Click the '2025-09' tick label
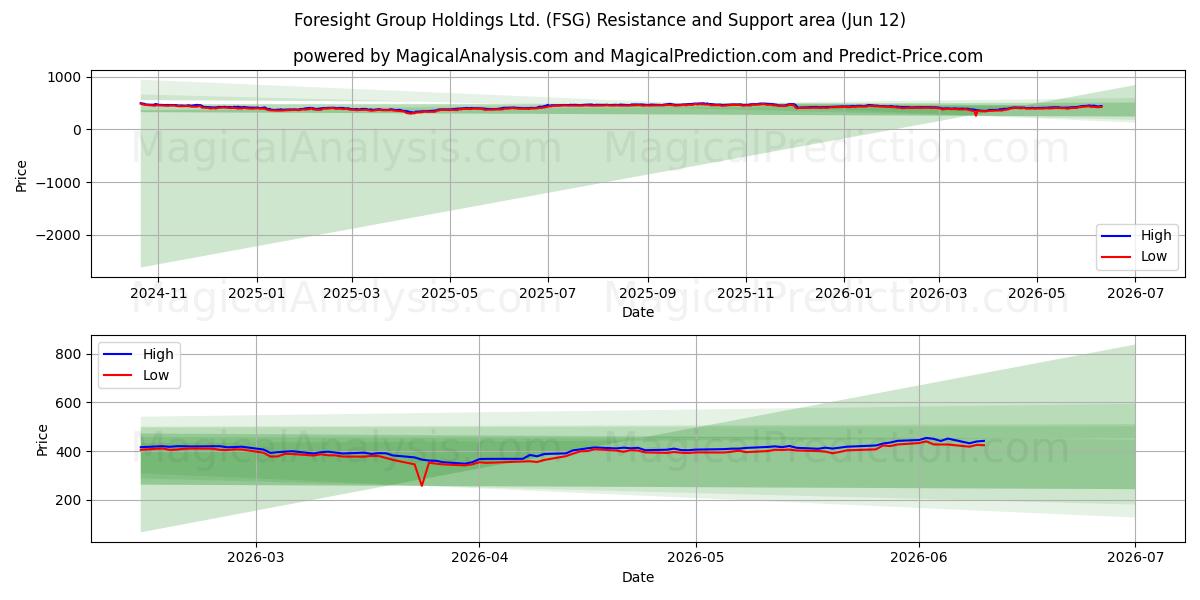 tap(648, 294)
